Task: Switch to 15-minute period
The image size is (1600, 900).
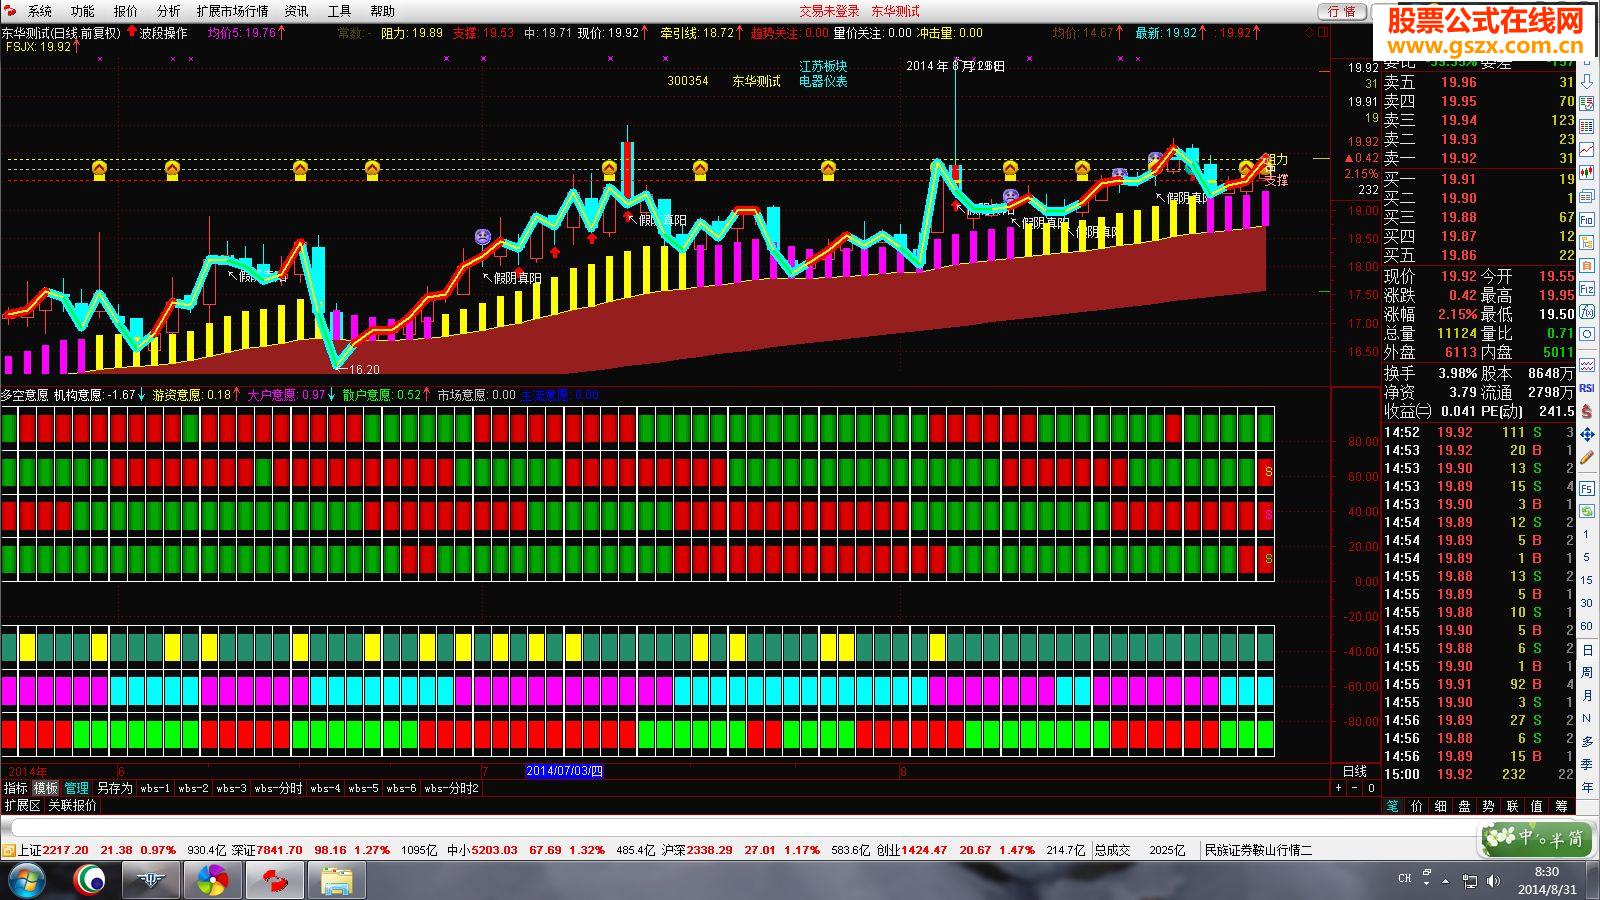Action: pyautogui.click(x=1586, y=580)
